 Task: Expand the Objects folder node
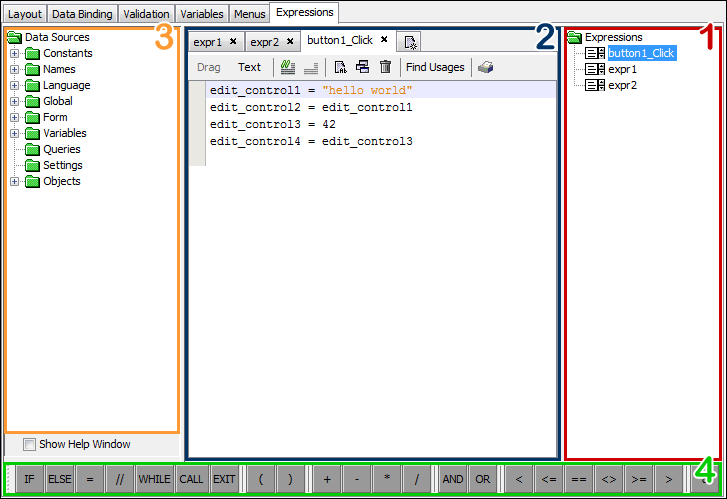pyautogui.click(x=15, y=181)
